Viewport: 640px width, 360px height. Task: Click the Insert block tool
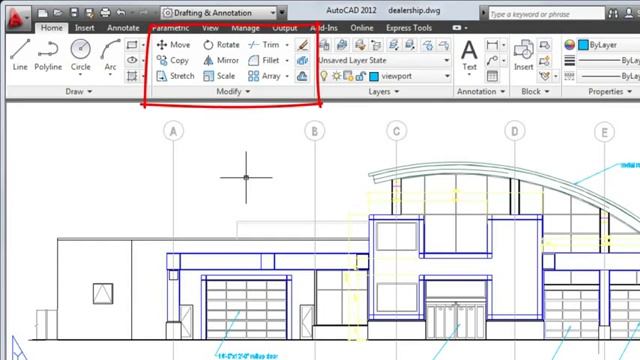[x=523, y=56]
